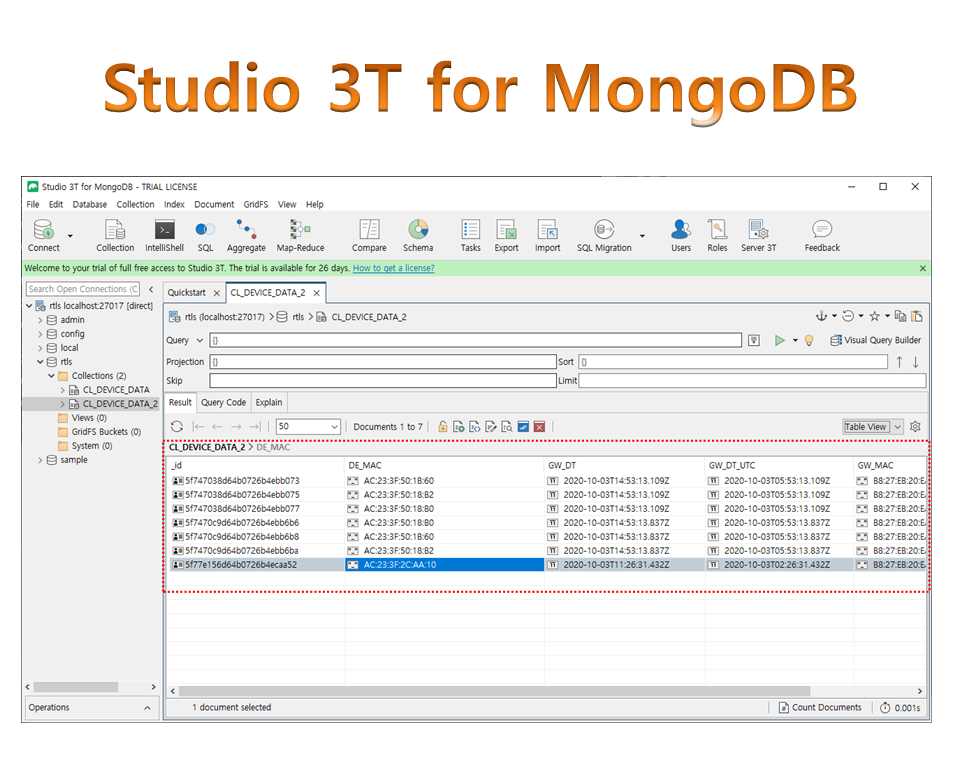Screen dimensions: 972x765
Task: Click sort descending down arrow
Action: [x=916, y=362]
